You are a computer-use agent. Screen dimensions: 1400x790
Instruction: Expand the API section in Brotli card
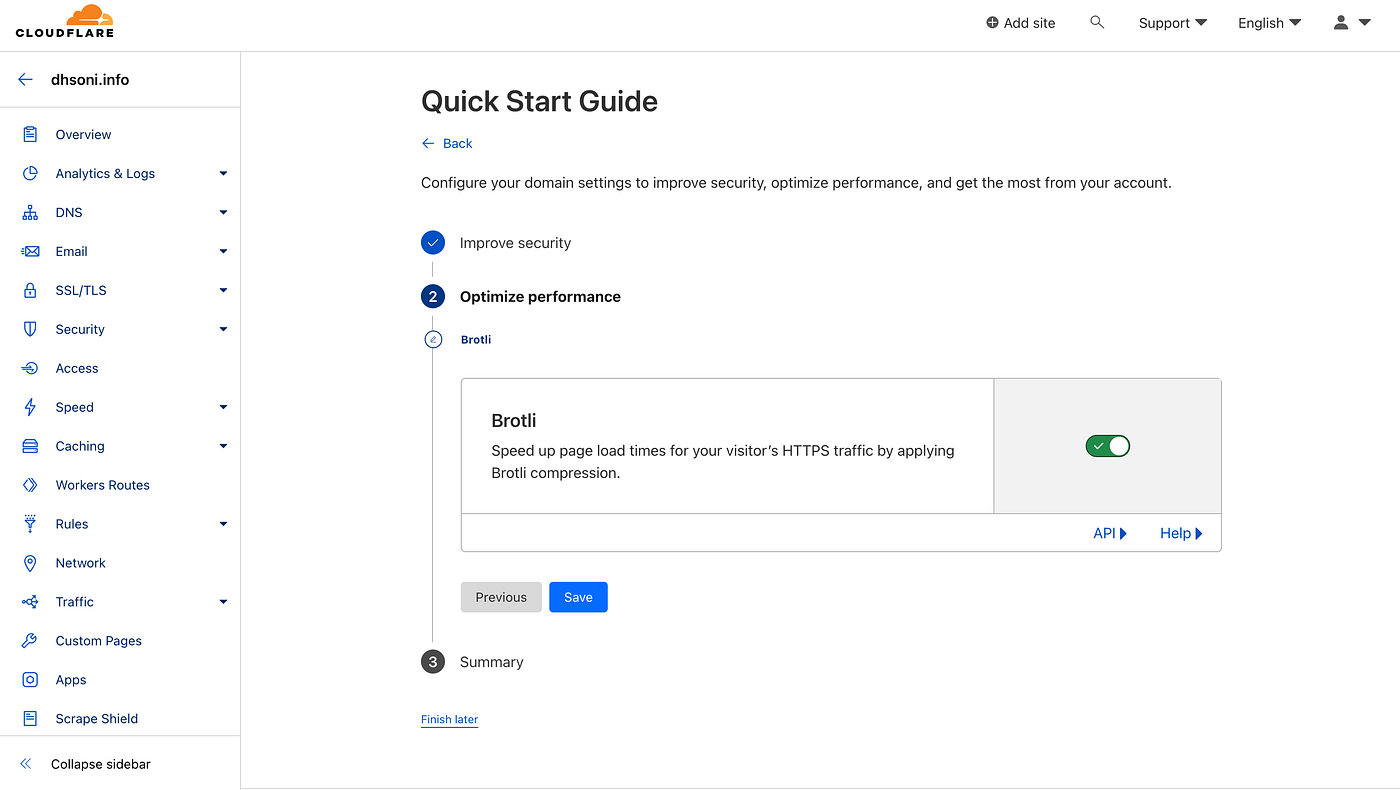pos(1110,533)
